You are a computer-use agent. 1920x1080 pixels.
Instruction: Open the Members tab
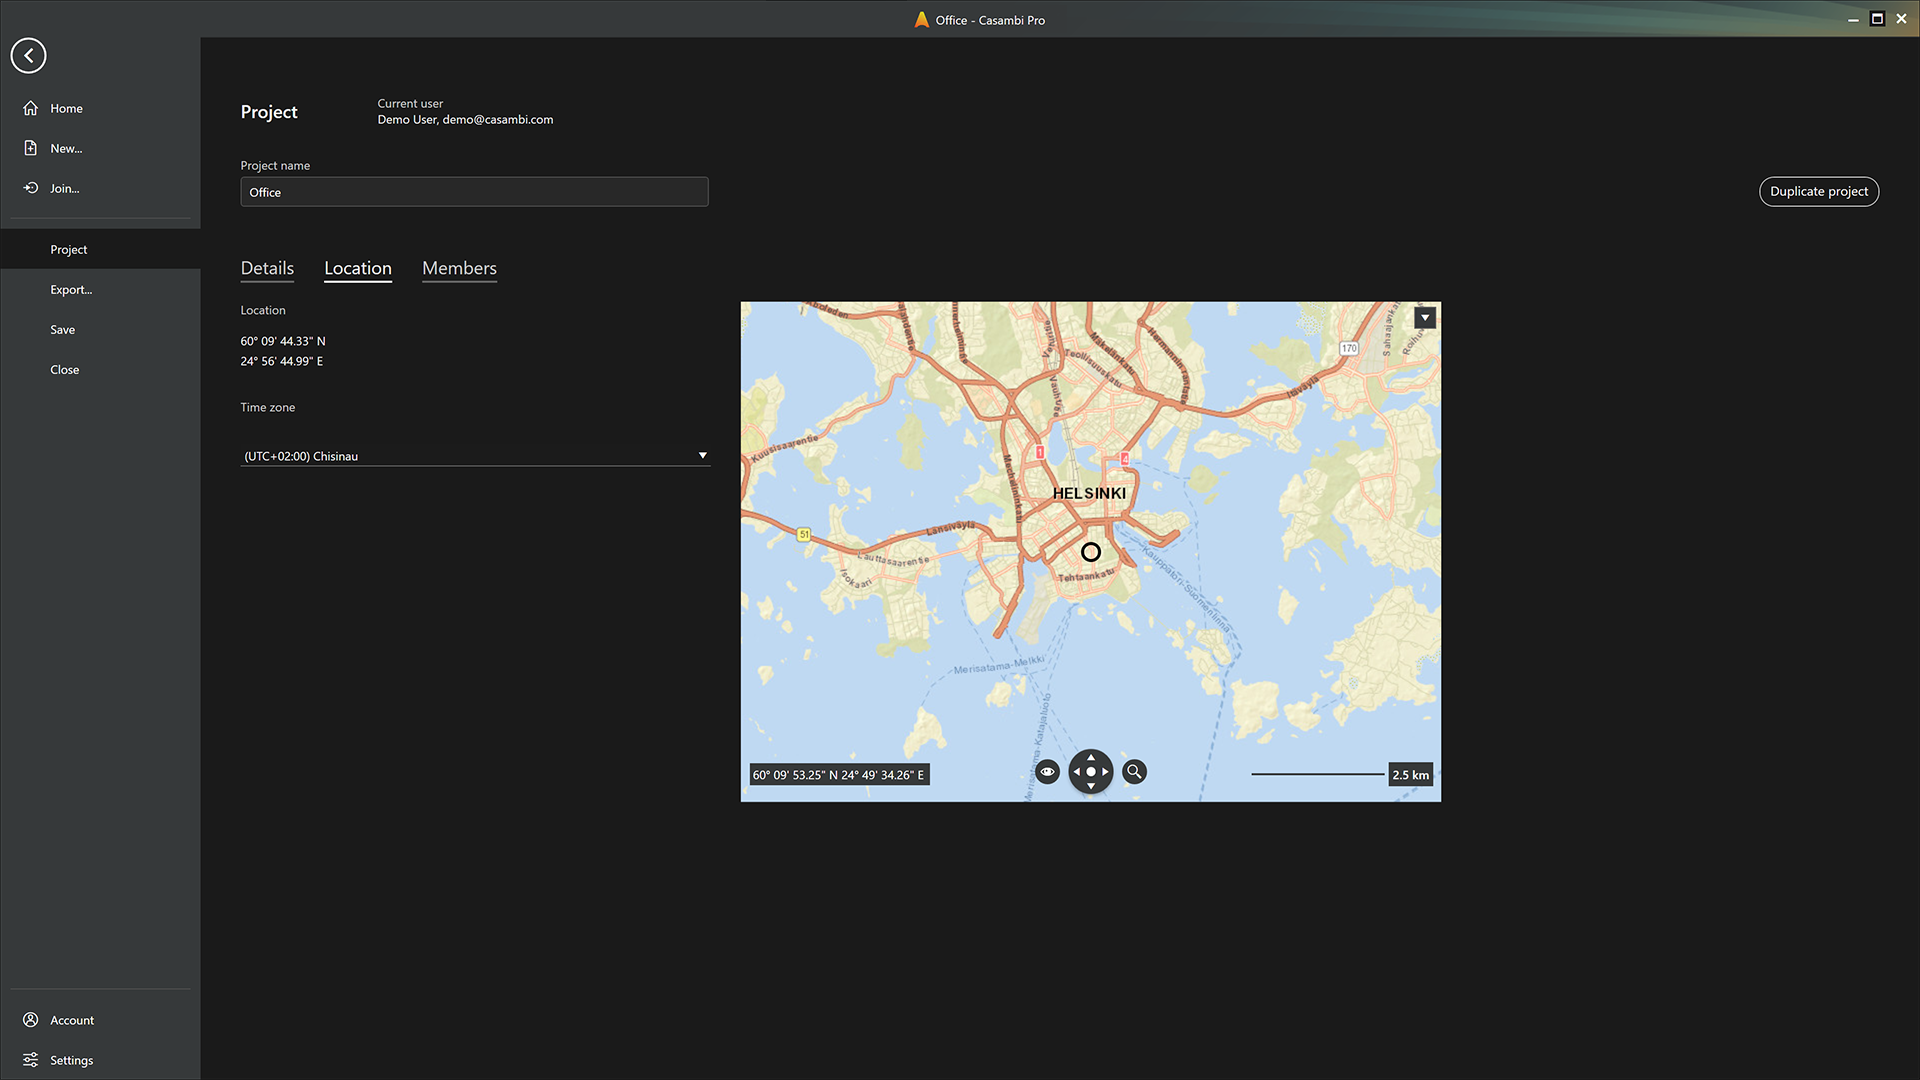tap(459, 268)
